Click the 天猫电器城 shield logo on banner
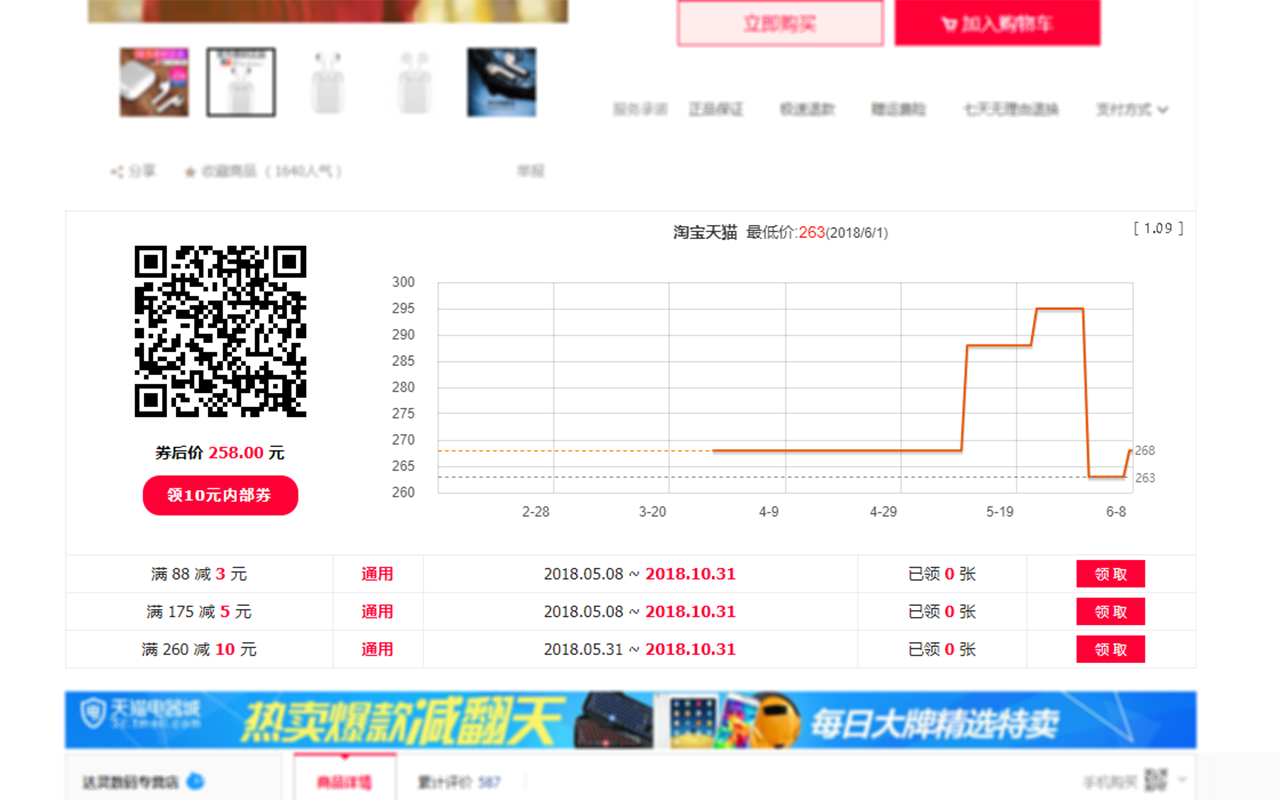This screenshot has height=800, width=1280. [93, 714]
